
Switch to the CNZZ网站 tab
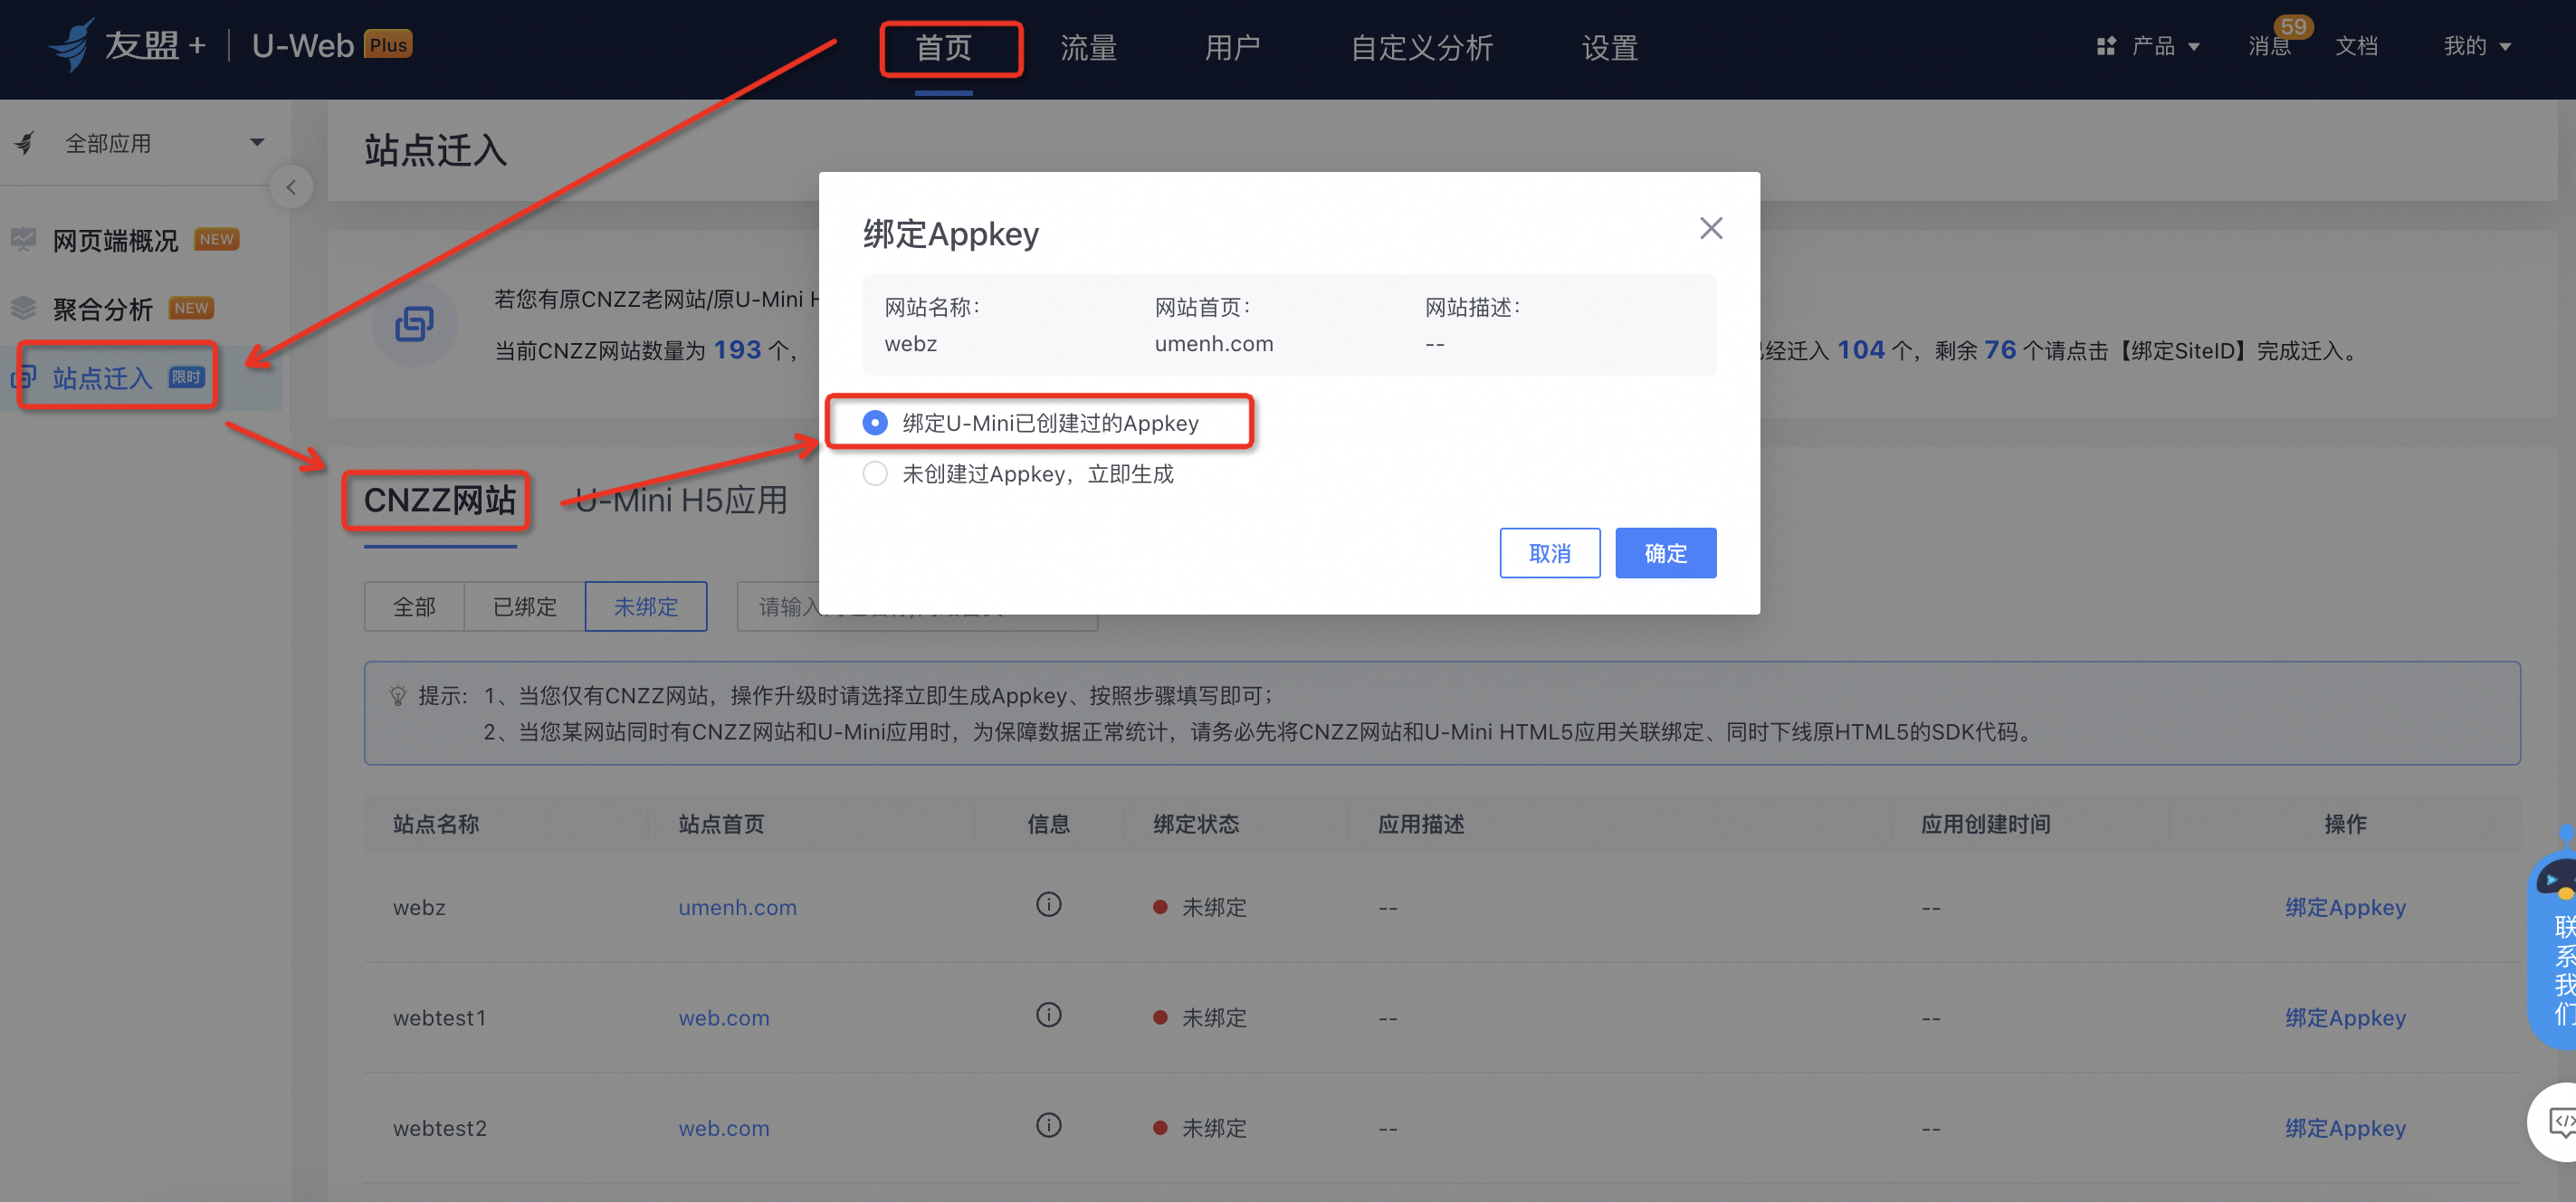[440, 500]
